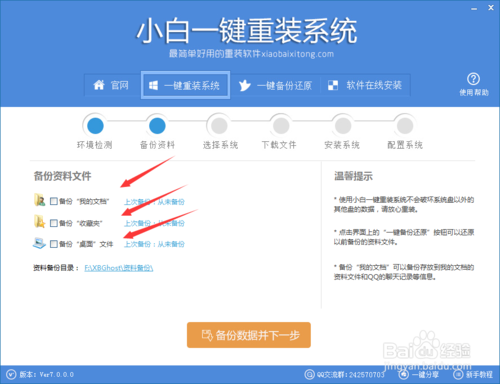Click the 备份资料 step circle
Image resolution: width=500 pixels, height=384 pixels.
tap(157, 126)
